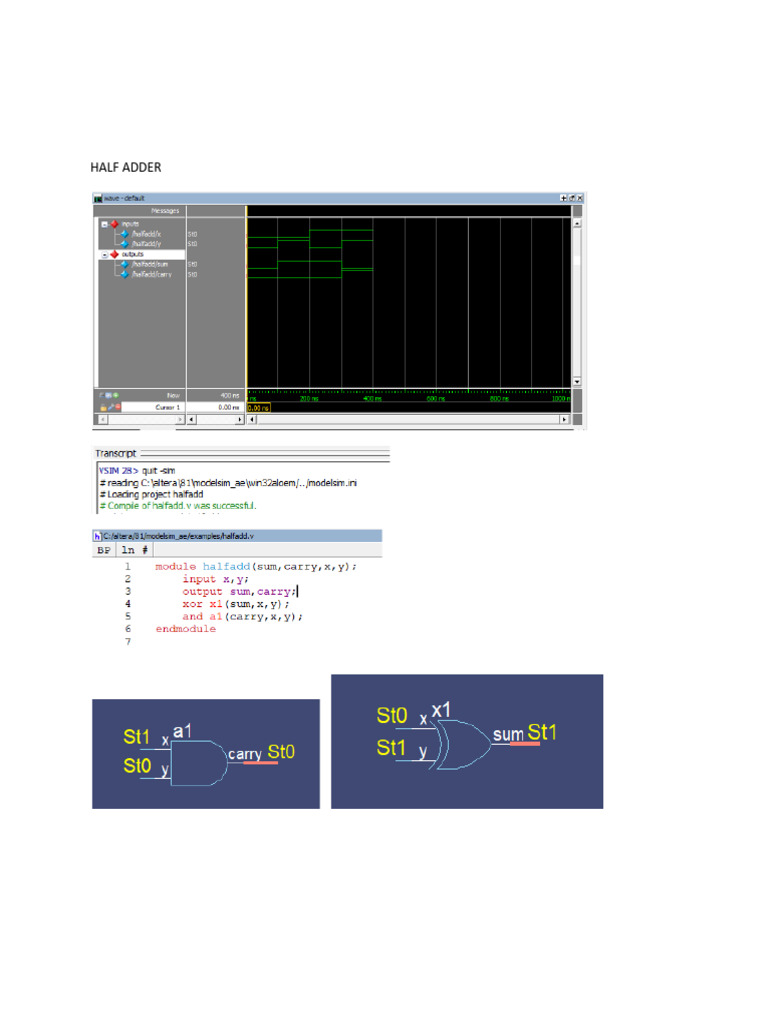Click the Messages column header
The image size is (768, 1024).
165,211
